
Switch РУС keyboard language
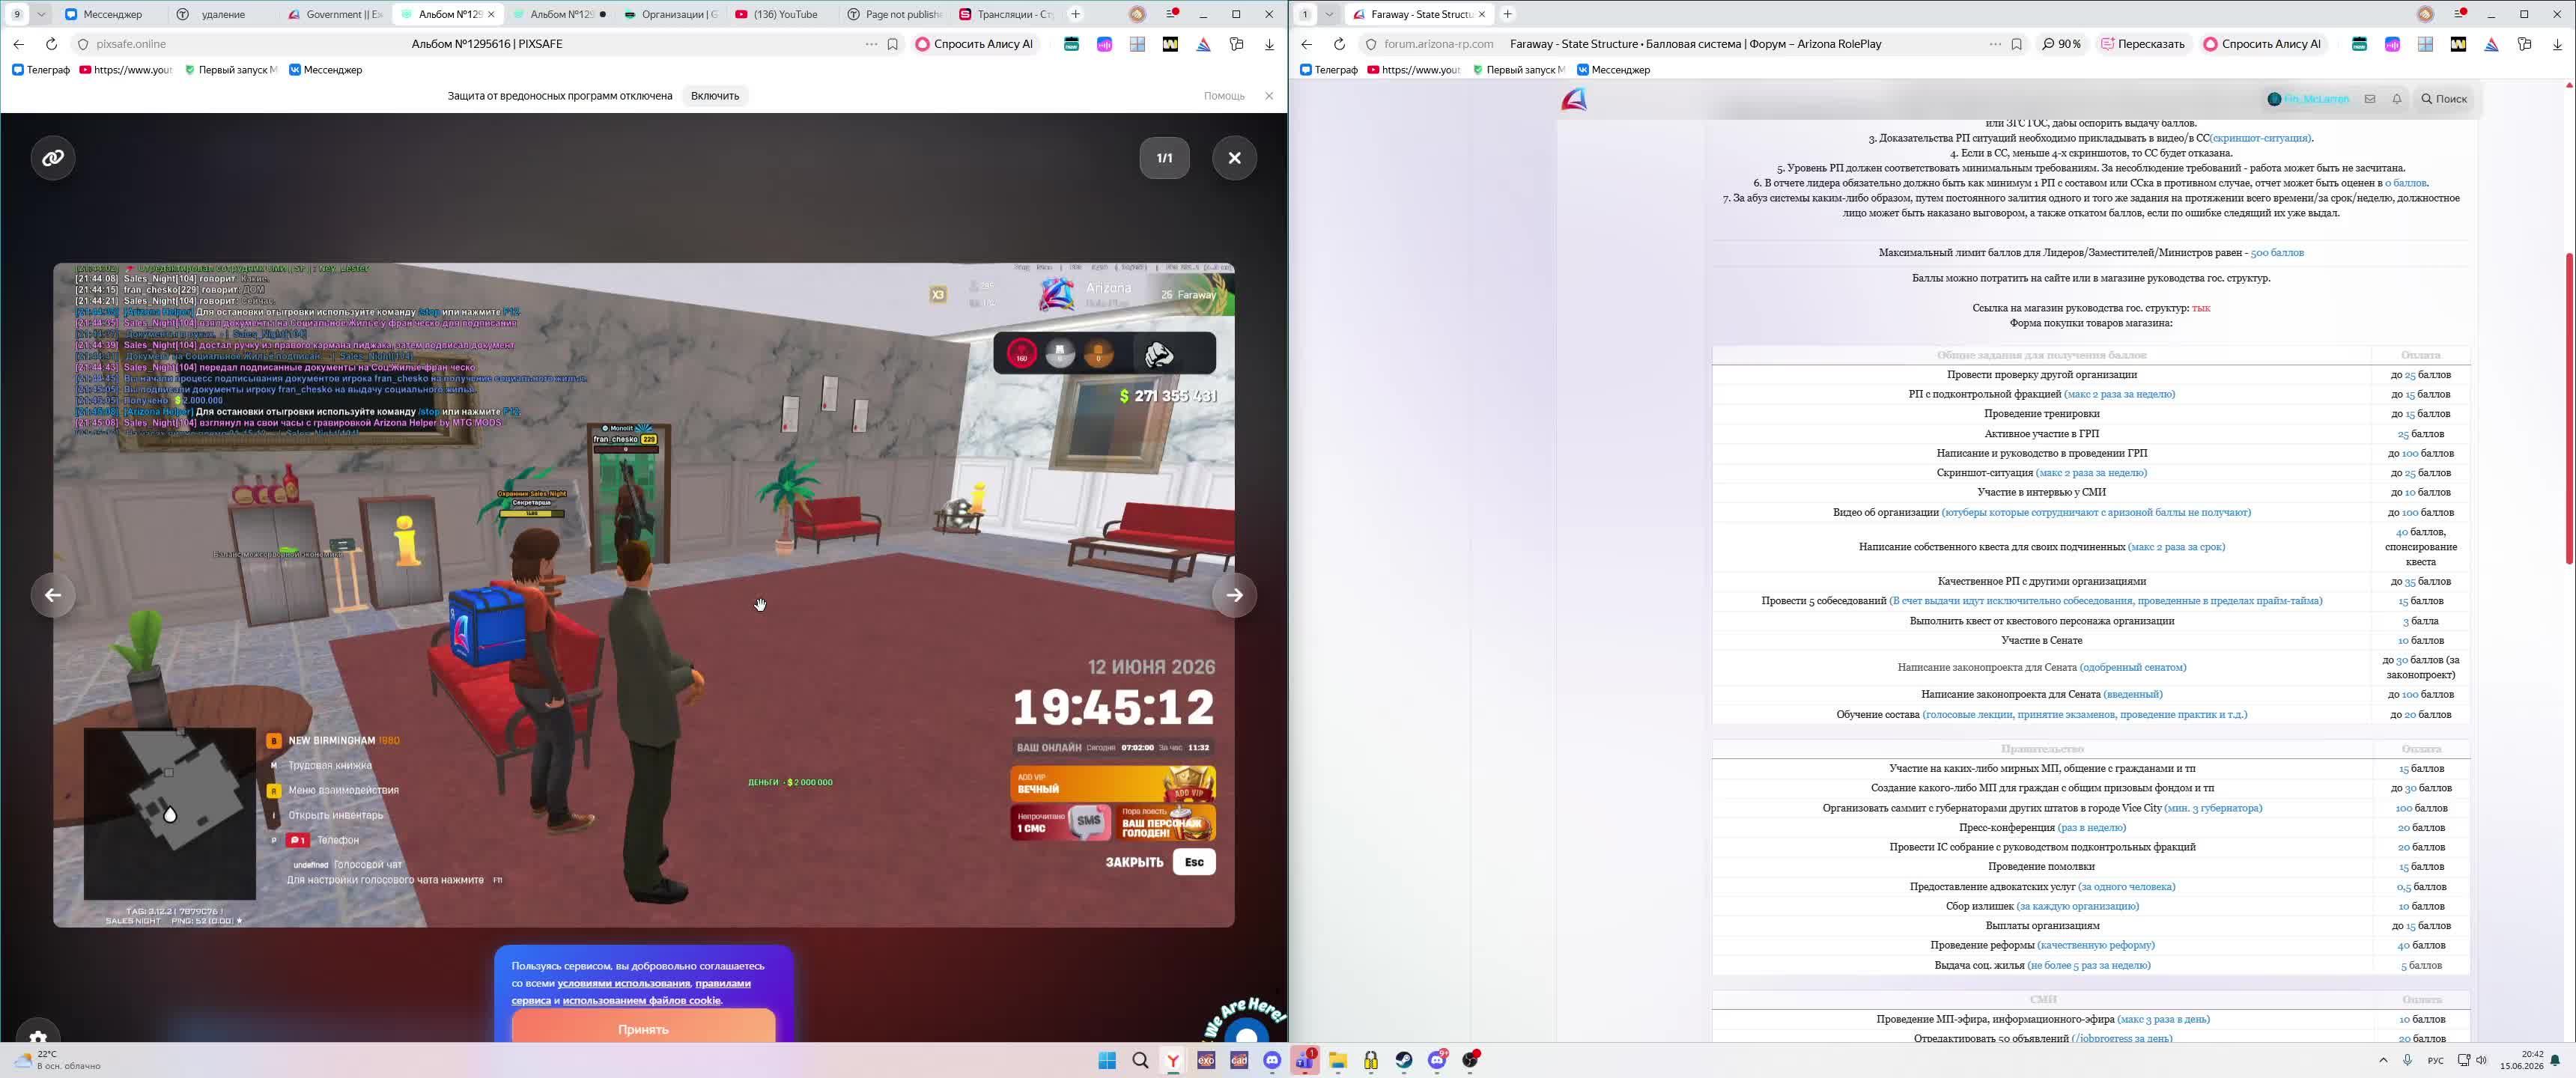point(2435,1060)
